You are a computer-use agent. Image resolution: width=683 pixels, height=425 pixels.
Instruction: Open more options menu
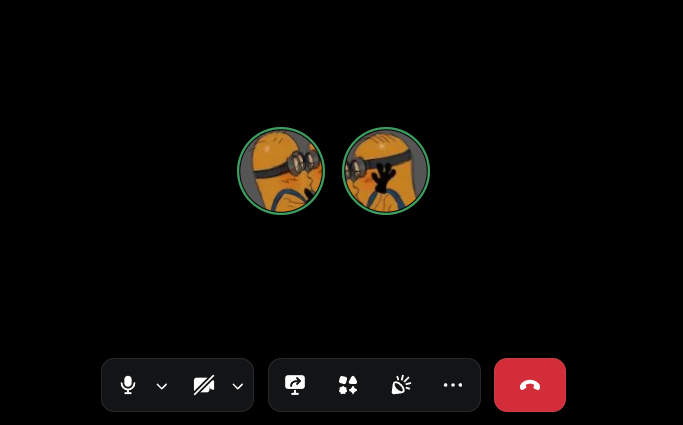[x=453, y=385]
